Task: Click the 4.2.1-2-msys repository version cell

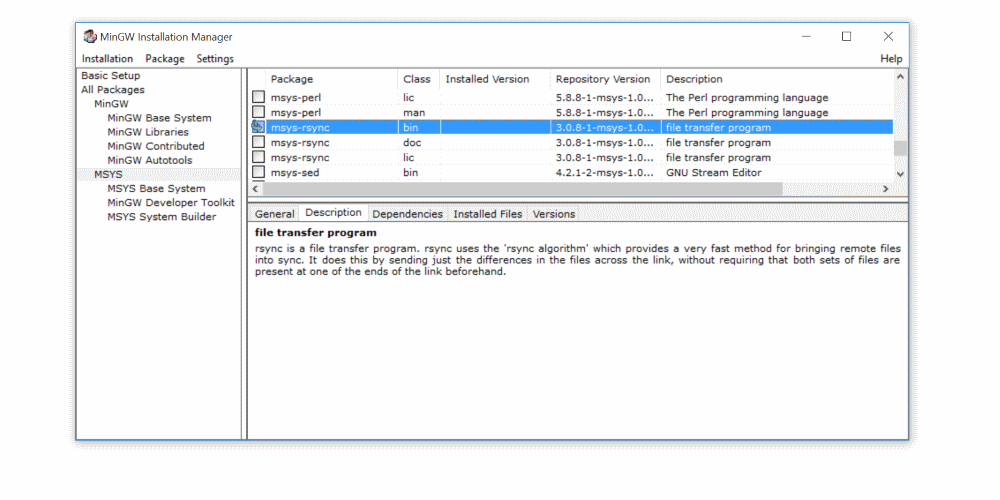Action: (605, 172)
